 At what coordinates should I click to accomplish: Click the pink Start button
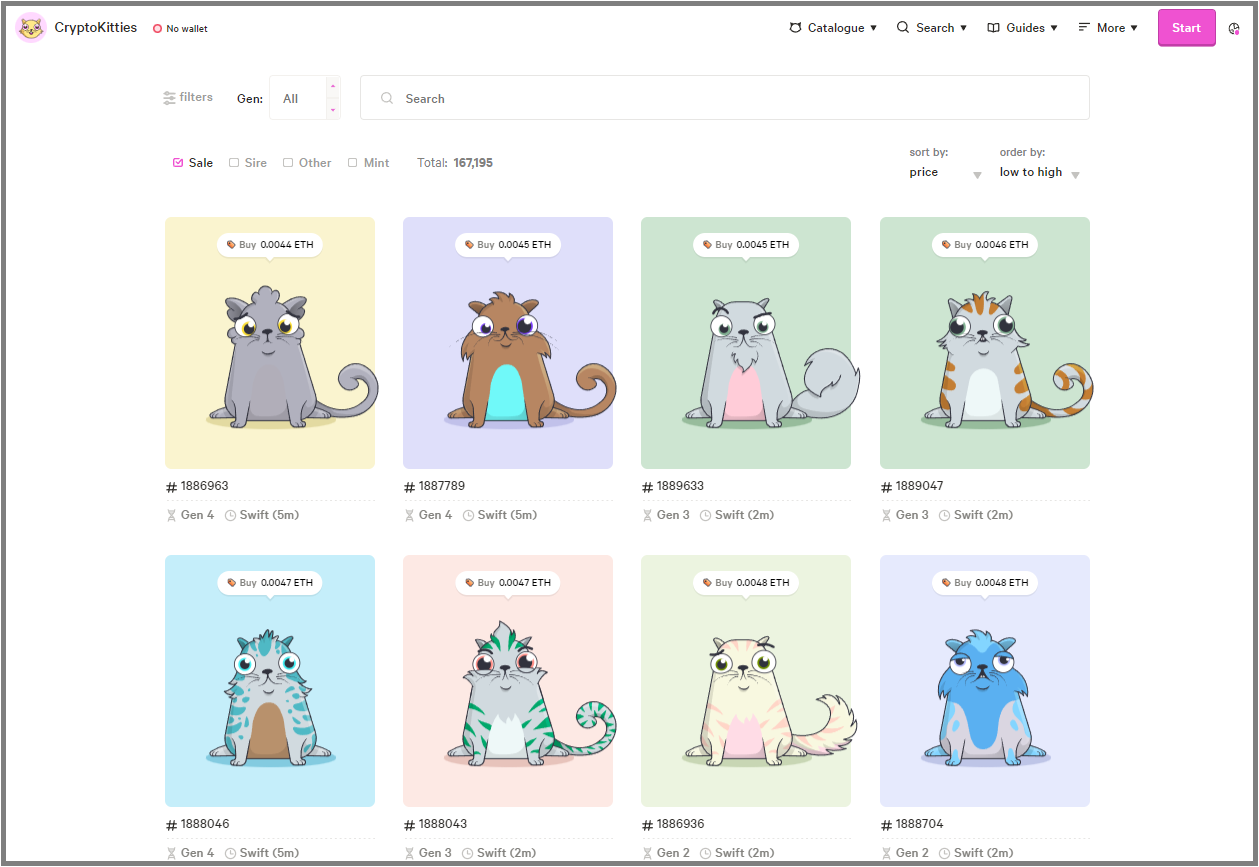pyautogui.click(x=1187, y=28)
